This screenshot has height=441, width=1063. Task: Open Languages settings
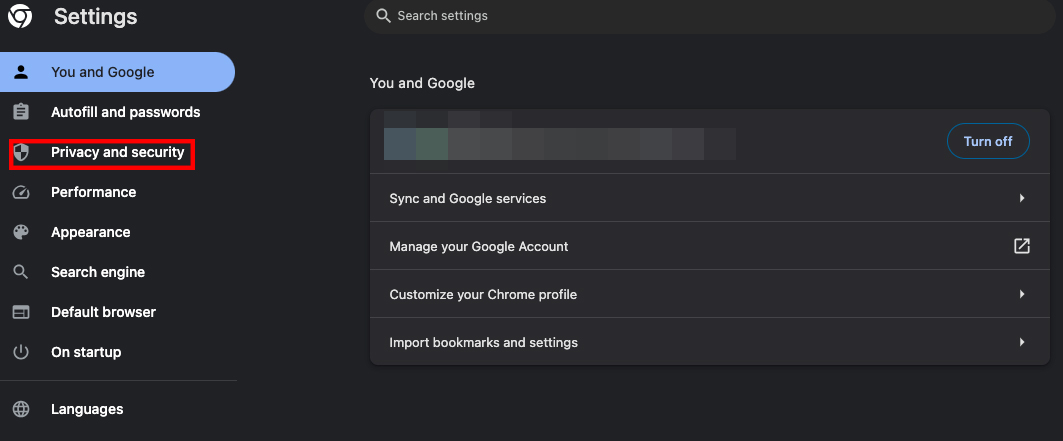117,409
